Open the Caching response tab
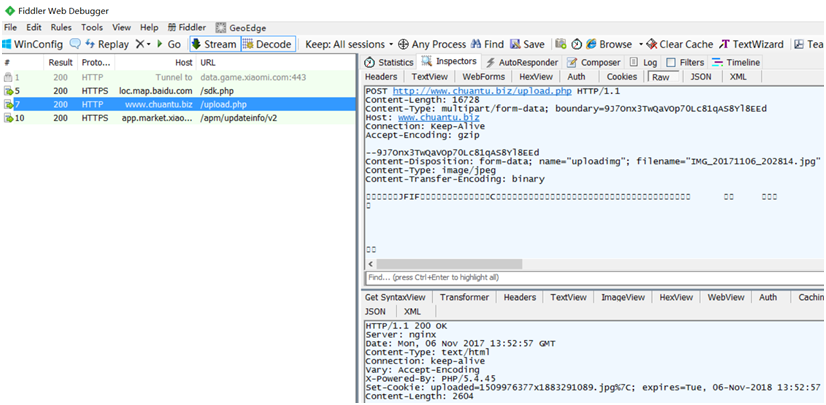The width and height of the screenshot is (826, 405). 811,297
